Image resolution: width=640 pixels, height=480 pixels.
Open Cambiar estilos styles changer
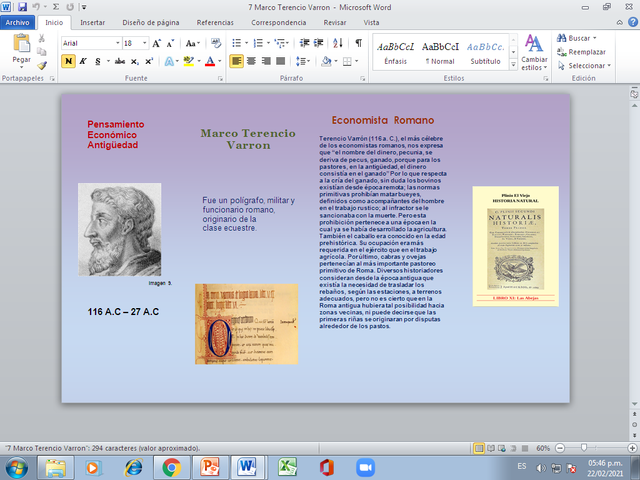coord(534,52)
